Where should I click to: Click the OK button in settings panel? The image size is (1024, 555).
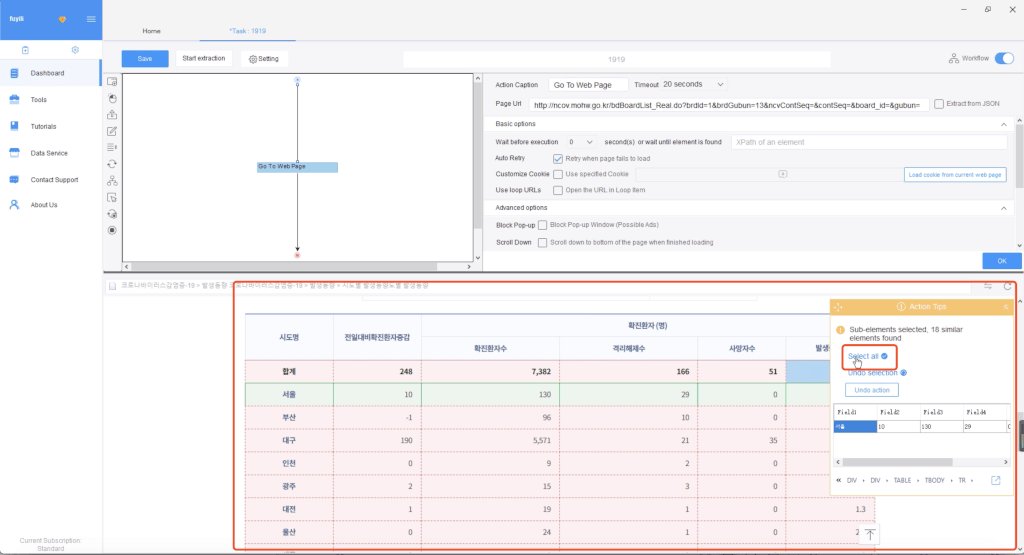[1002, 261]
